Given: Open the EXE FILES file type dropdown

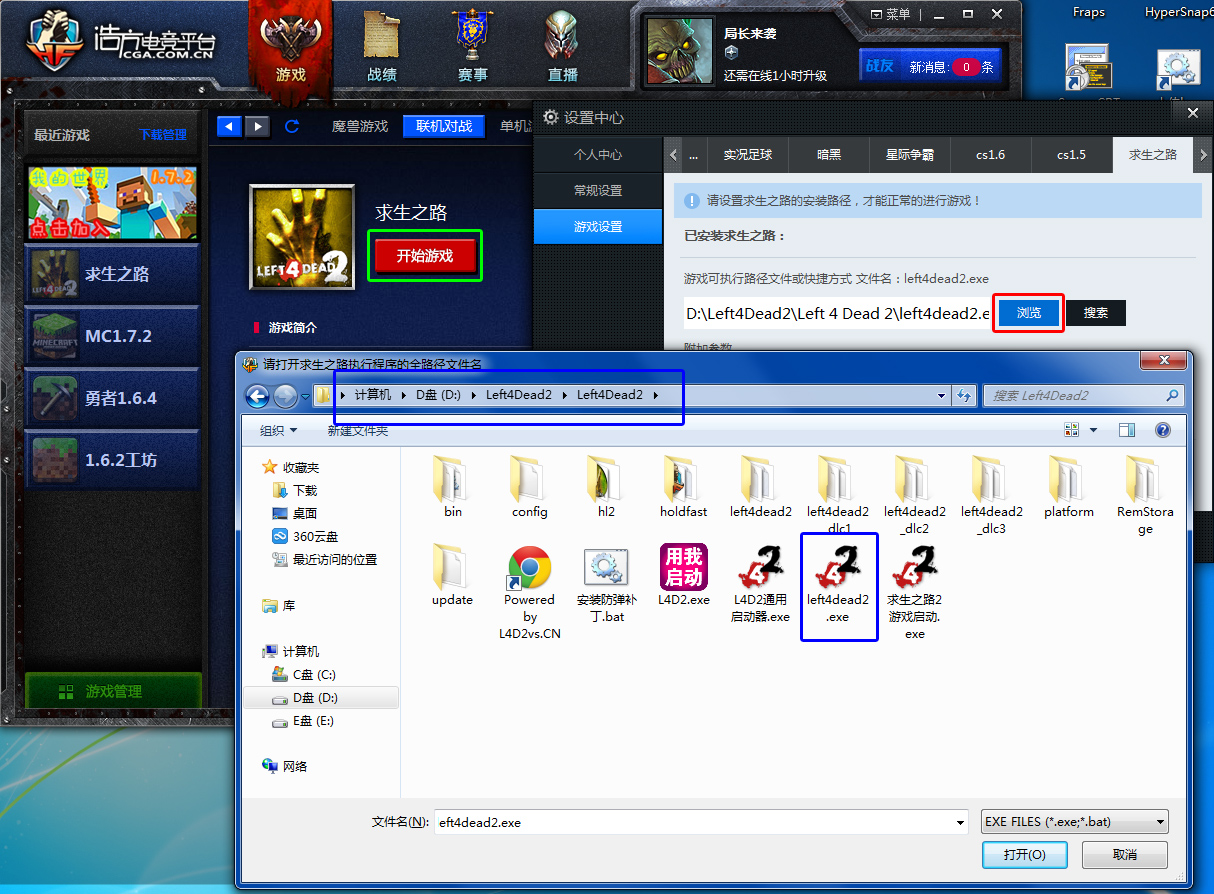Looking at the screenshot, I should pos(1075,822).
